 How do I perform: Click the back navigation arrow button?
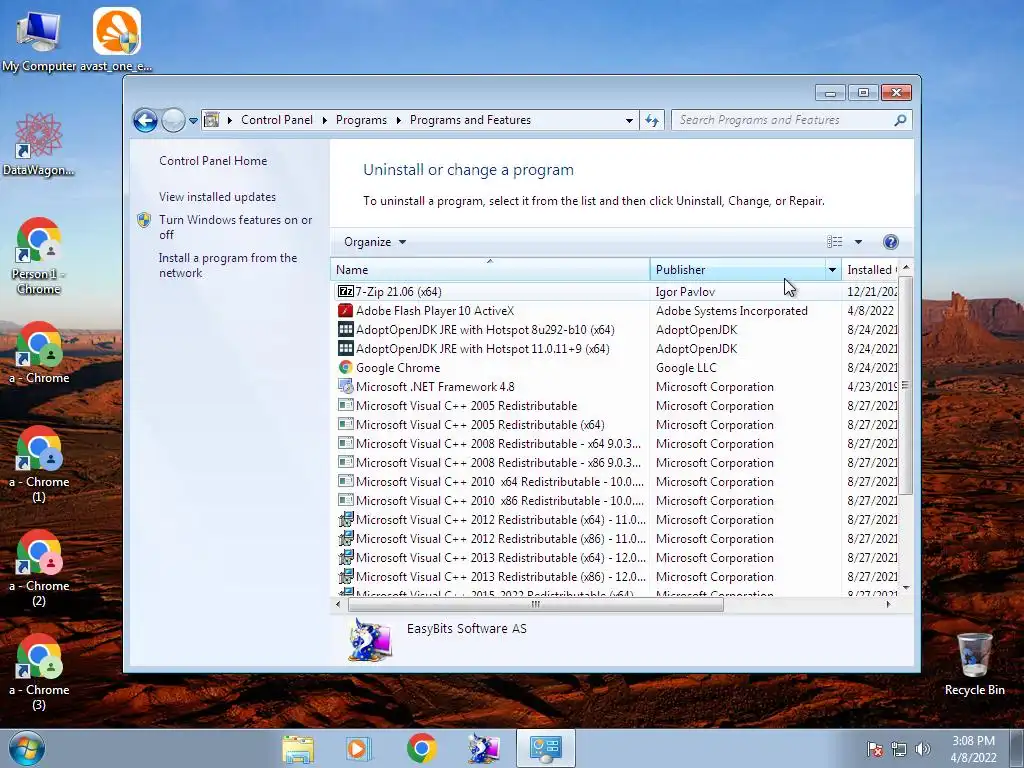pyautogui.click(x=145, y=120)
